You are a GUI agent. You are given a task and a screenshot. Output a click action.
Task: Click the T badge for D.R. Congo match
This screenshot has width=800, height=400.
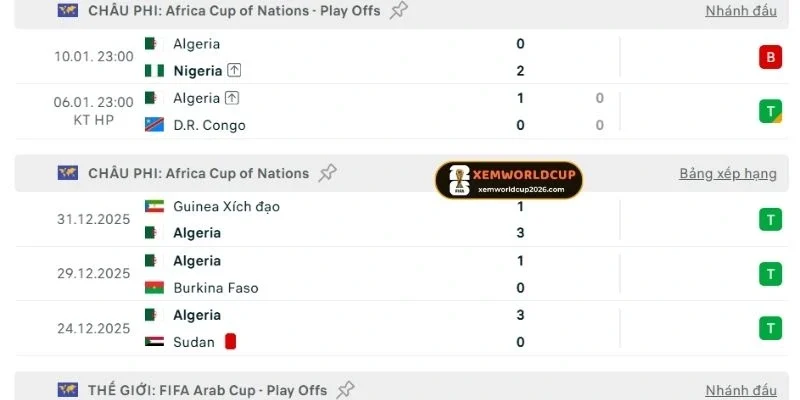770,111
